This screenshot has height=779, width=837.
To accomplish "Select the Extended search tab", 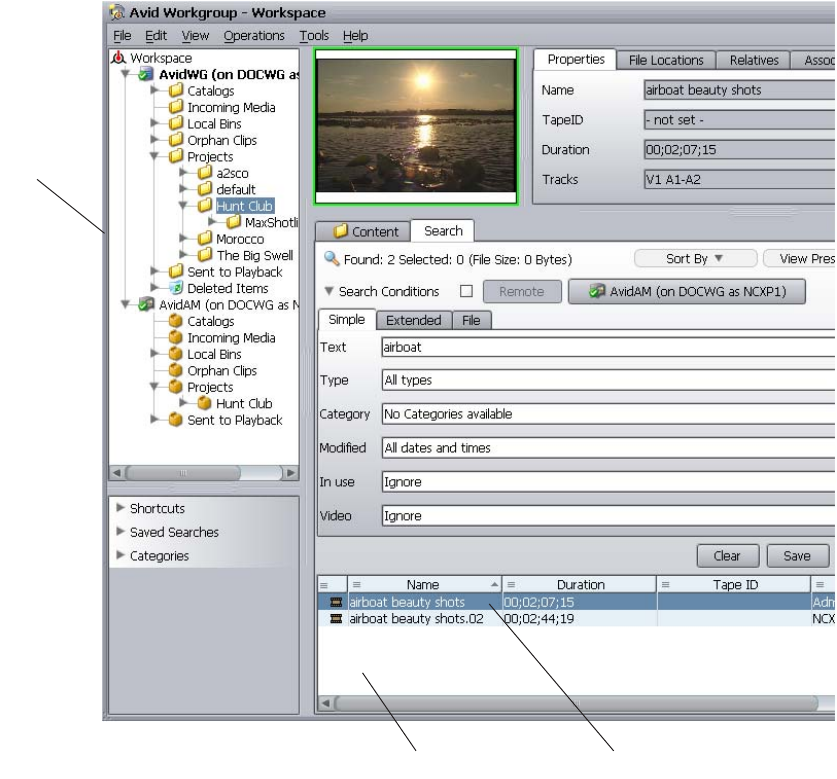I will (414, 320).
